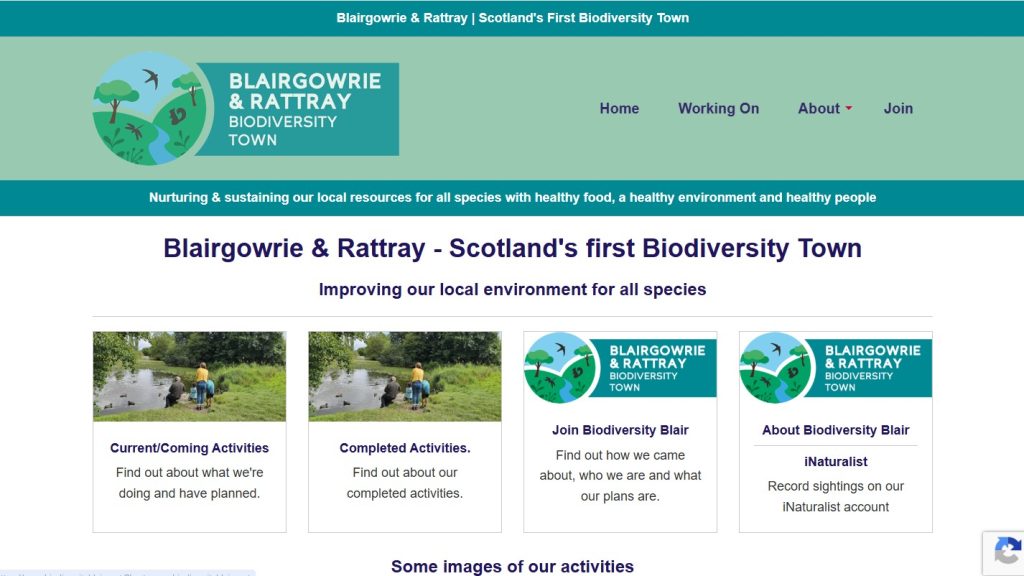
Task: Open the Home menu item
Action: [x=619, y=108]
